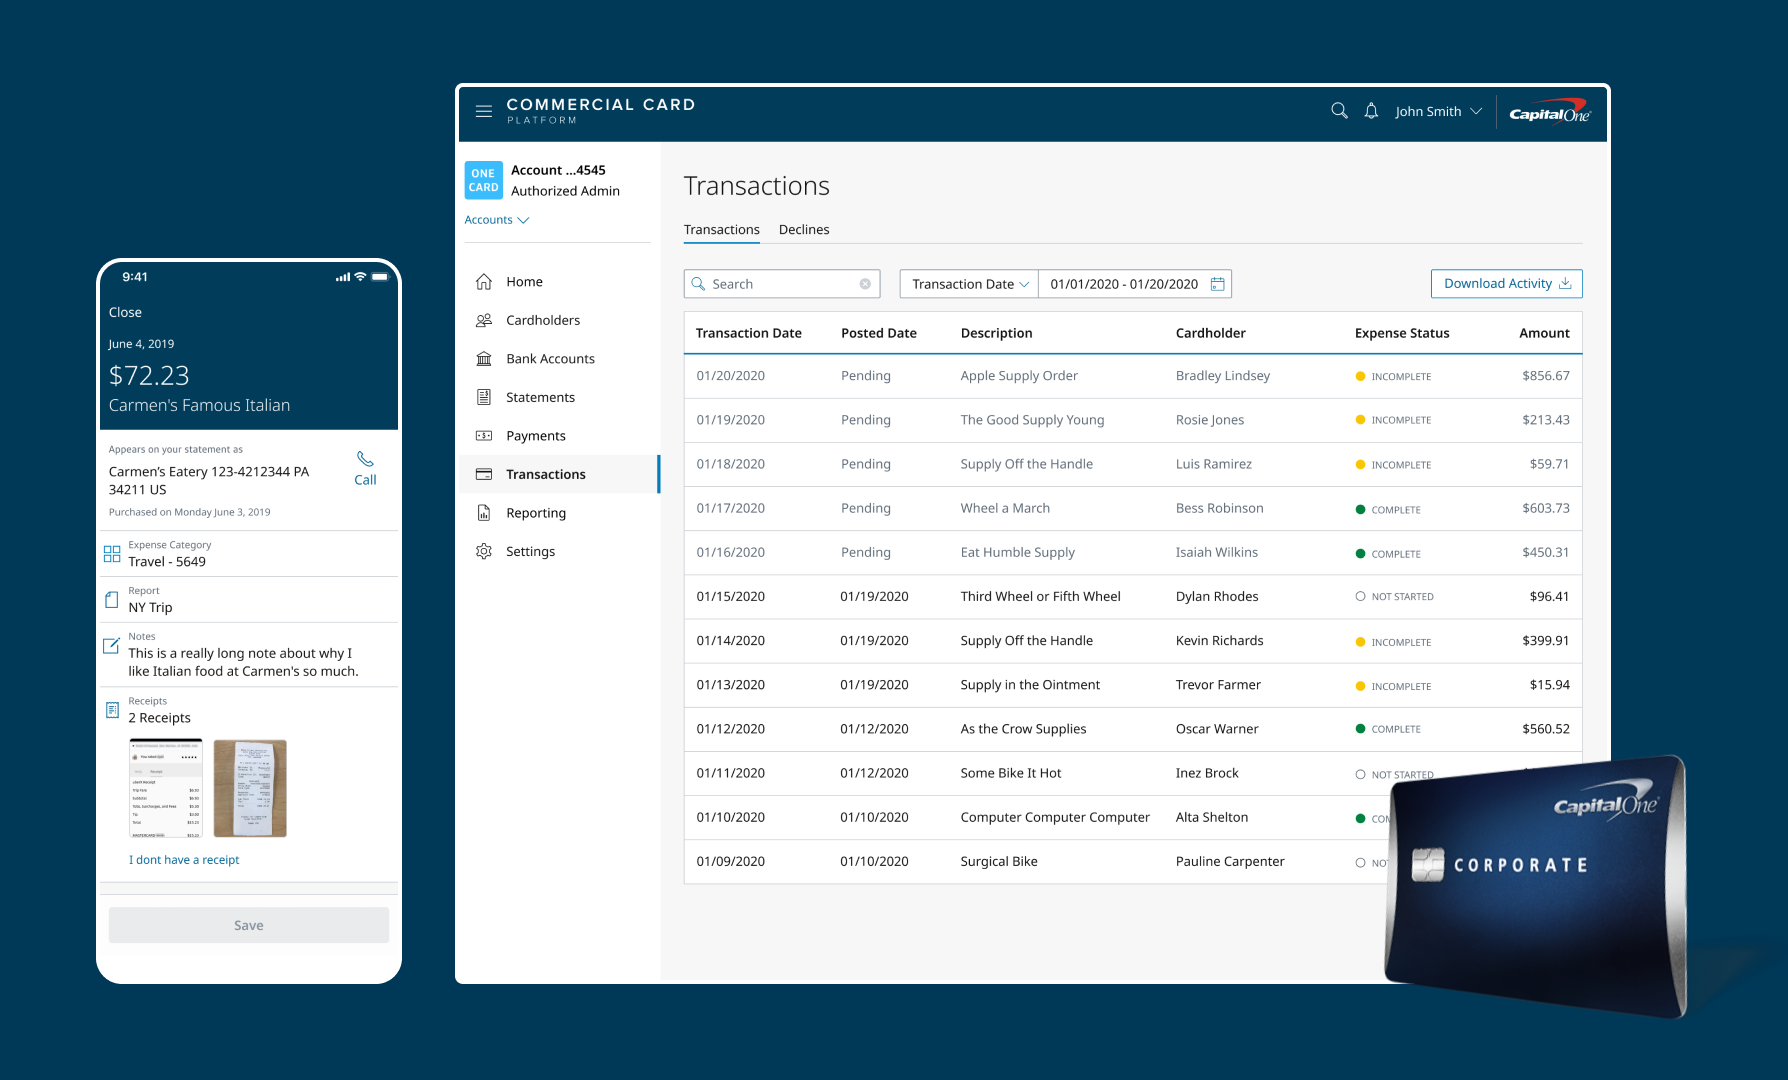Click in the transactions Search field
The image size is (1788, 1080).
point(780,284)
